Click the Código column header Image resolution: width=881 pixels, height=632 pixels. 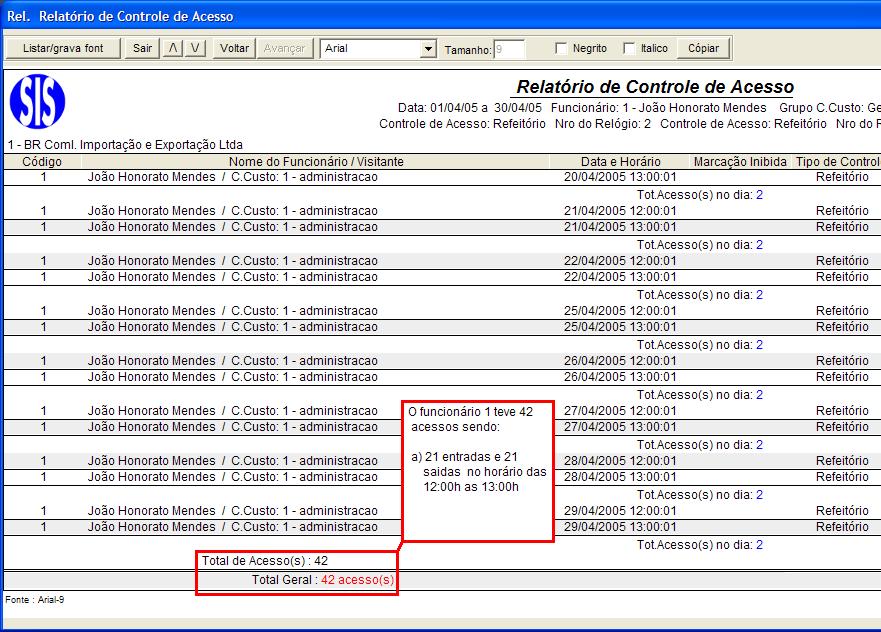[42, 162]
